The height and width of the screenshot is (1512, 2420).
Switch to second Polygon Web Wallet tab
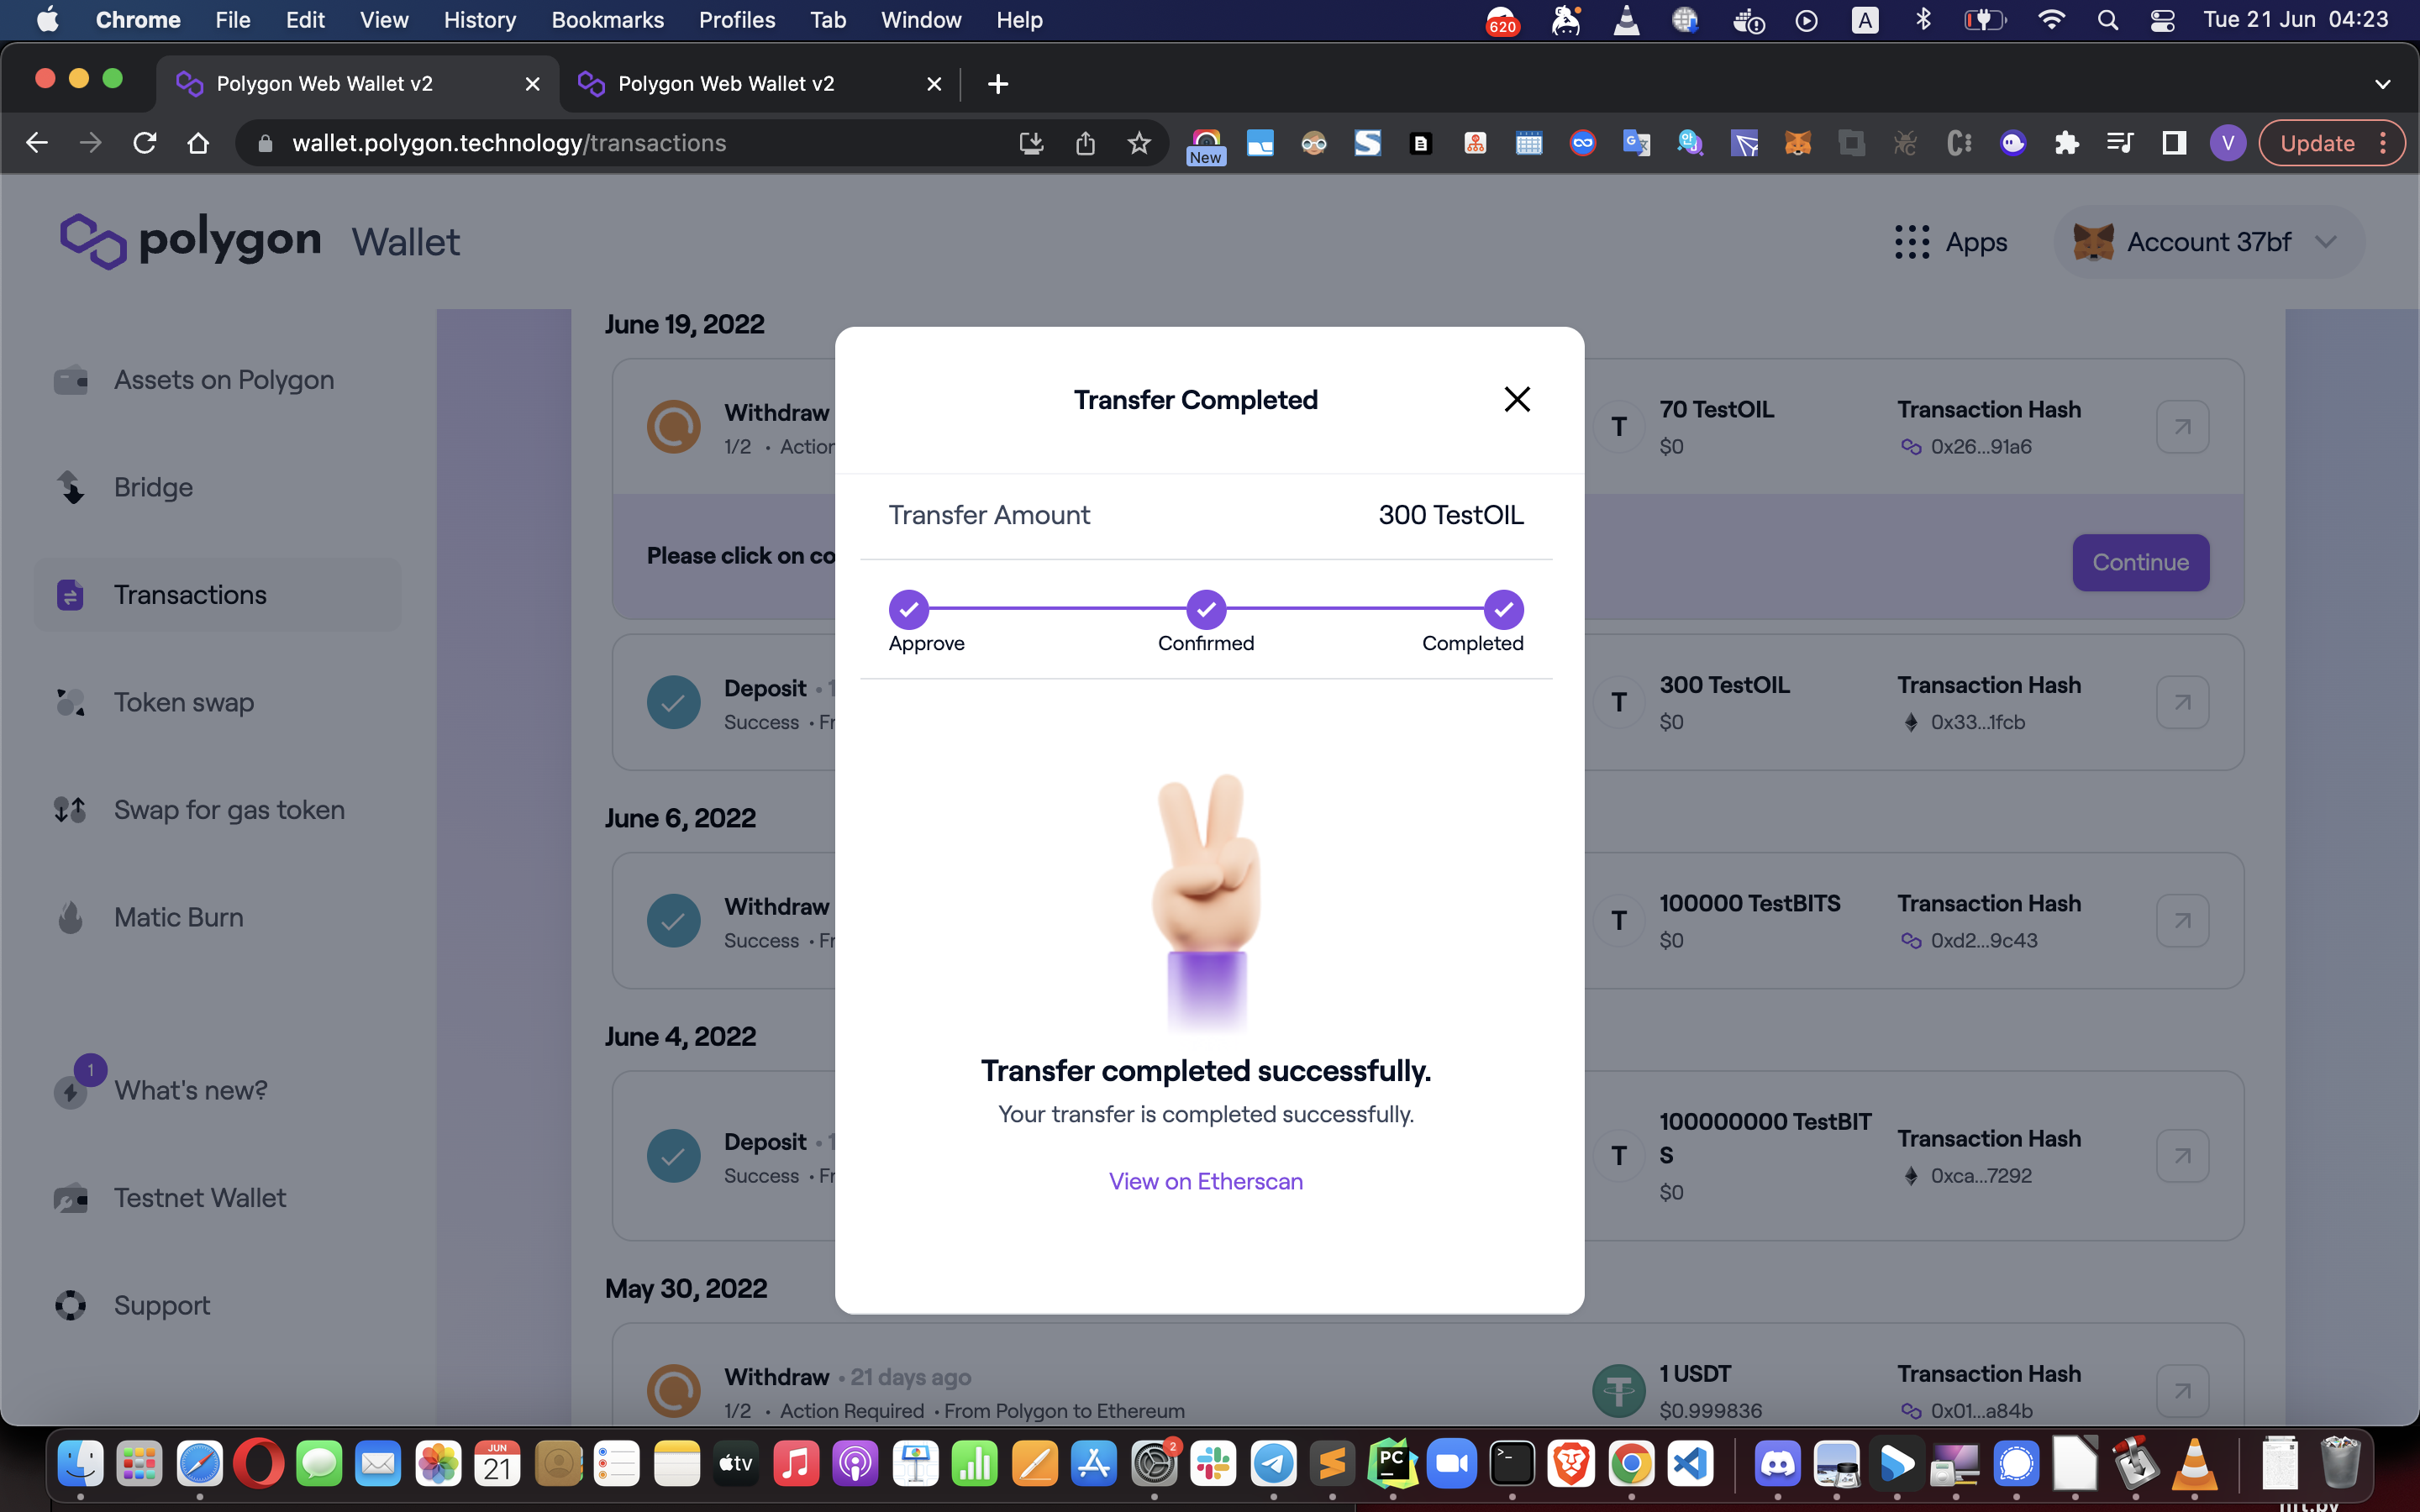point(726,84)
